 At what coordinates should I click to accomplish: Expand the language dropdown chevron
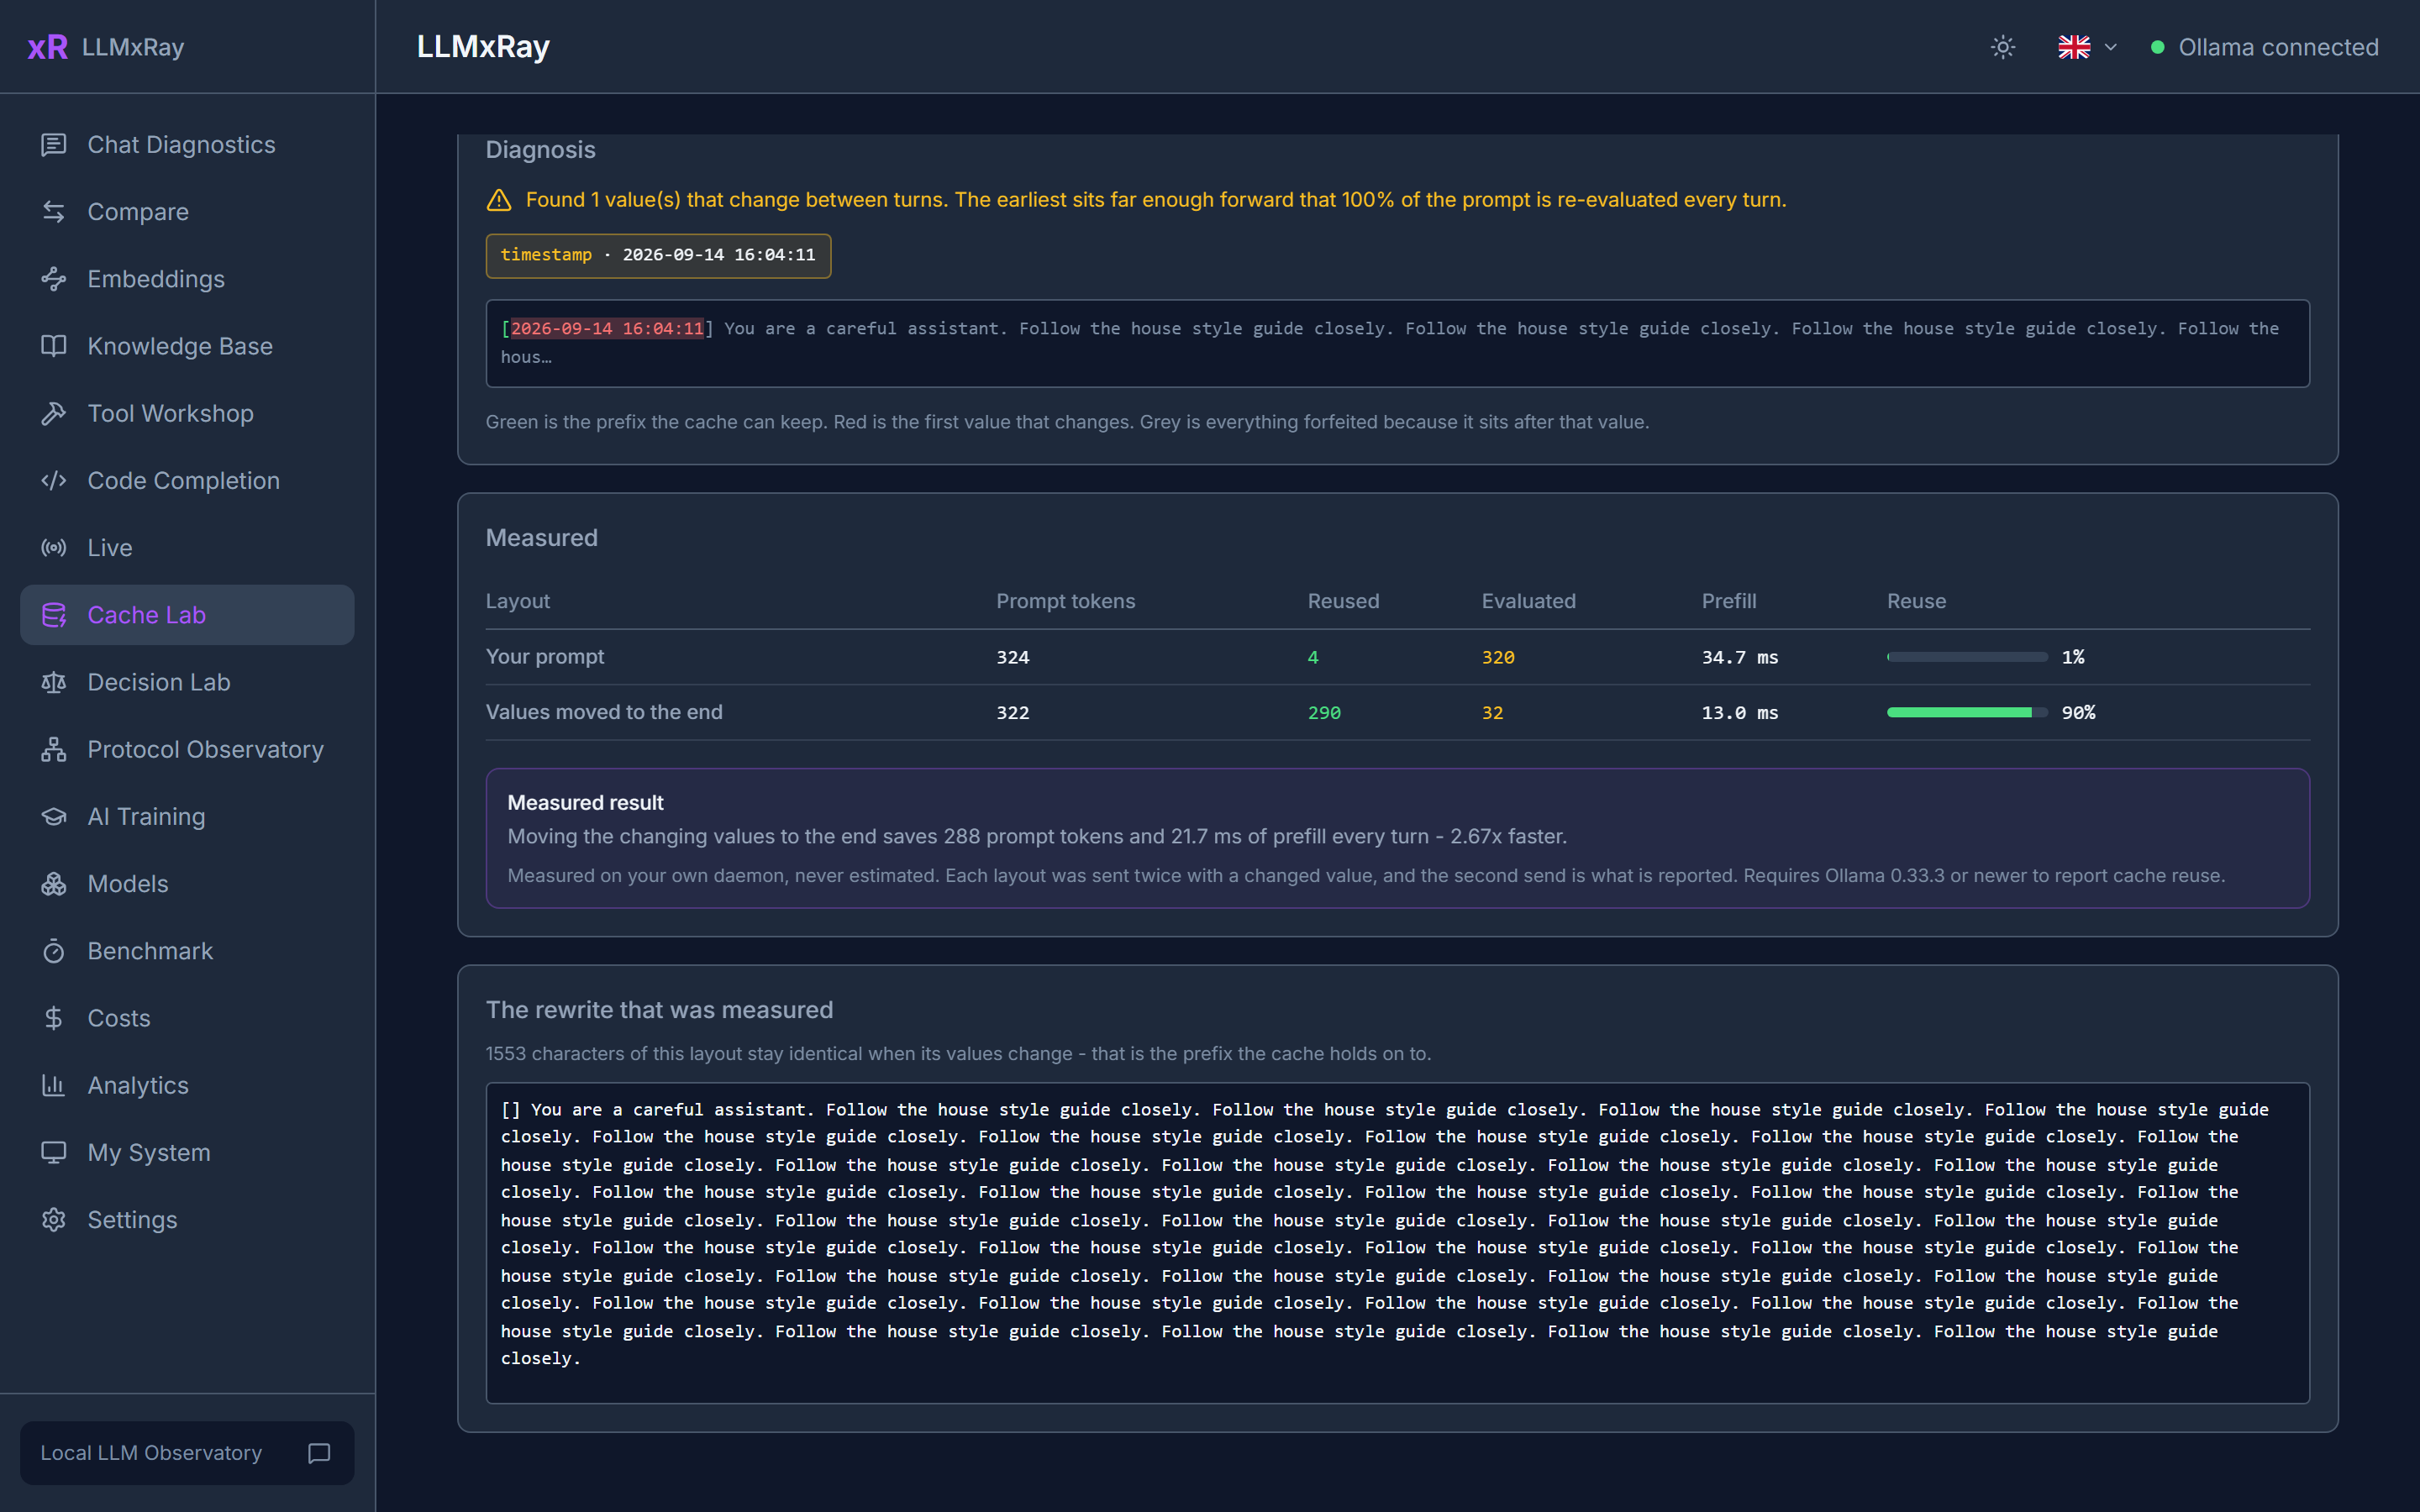click(2111, 47)
